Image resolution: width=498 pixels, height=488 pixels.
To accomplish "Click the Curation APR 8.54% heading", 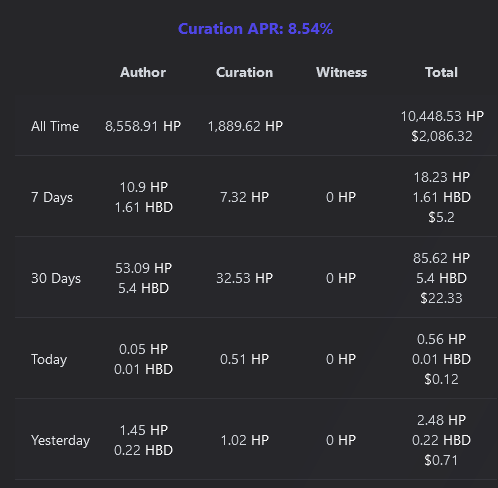I will pyautogui.click(x=255, y=29).
